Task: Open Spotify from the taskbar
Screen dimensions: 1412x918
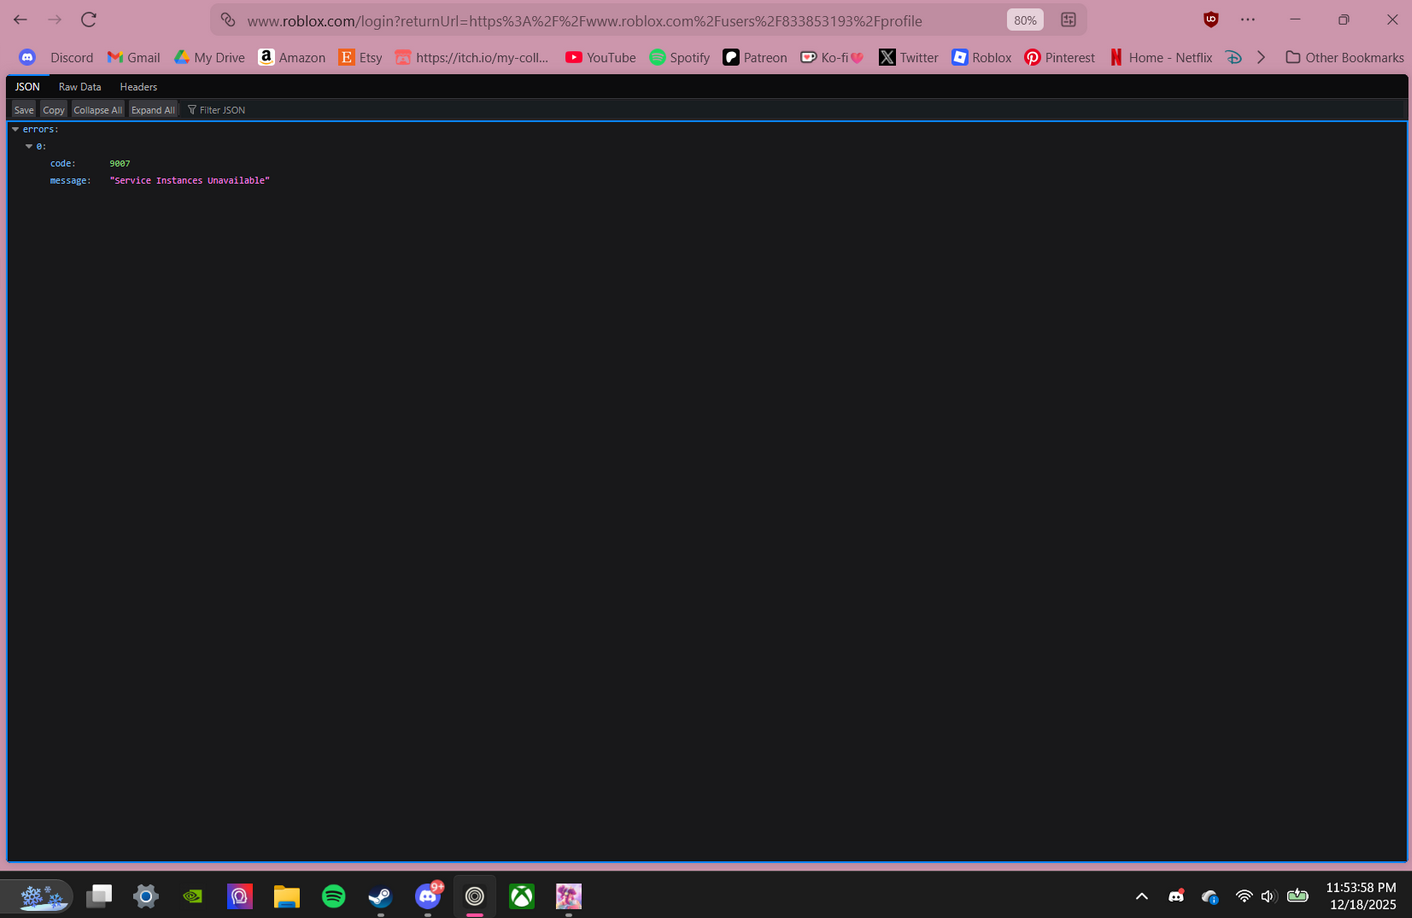Action: click(333, 896)
